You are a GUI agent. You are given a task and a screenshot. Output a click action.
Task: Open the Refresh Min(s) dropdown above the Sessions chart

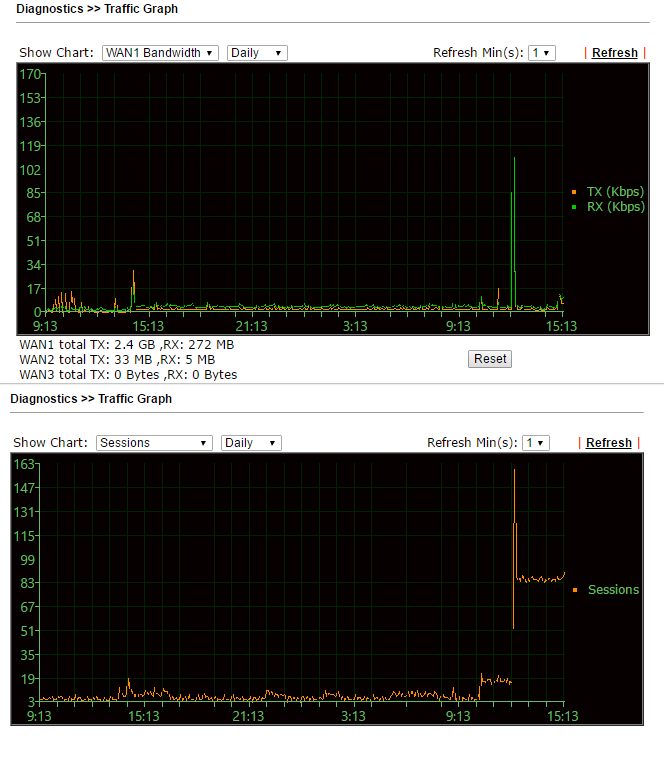click(x=536, y=443)
